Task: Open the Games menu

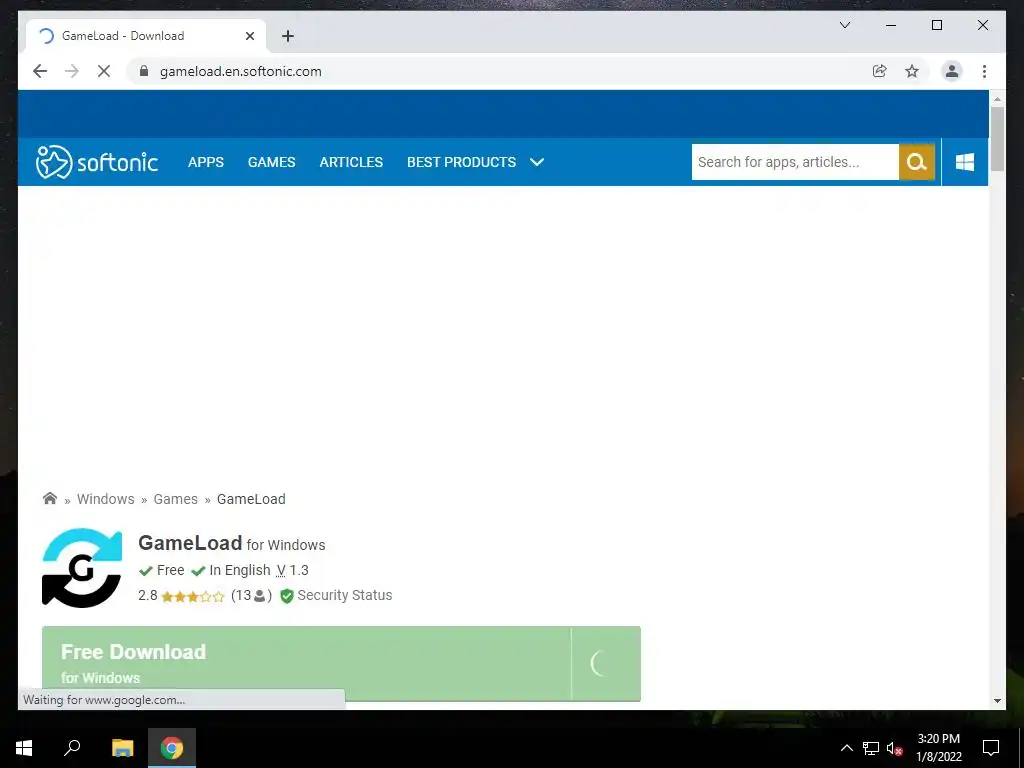Action: (272, 162)
